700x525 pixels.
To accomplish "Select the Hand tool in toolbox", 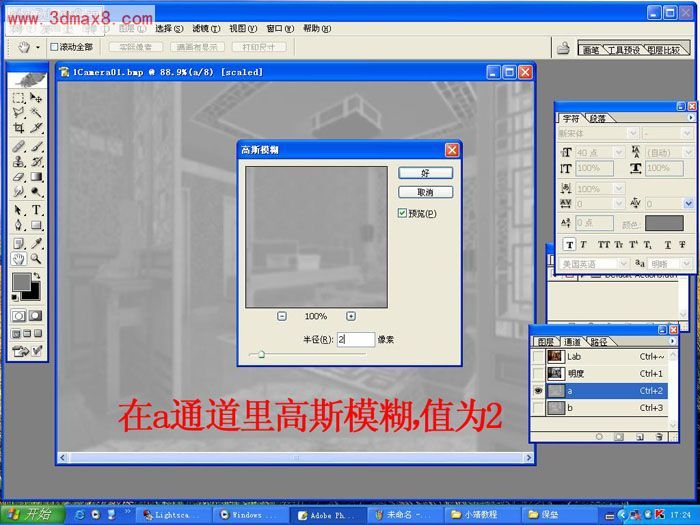I will [x=18, y=258].
